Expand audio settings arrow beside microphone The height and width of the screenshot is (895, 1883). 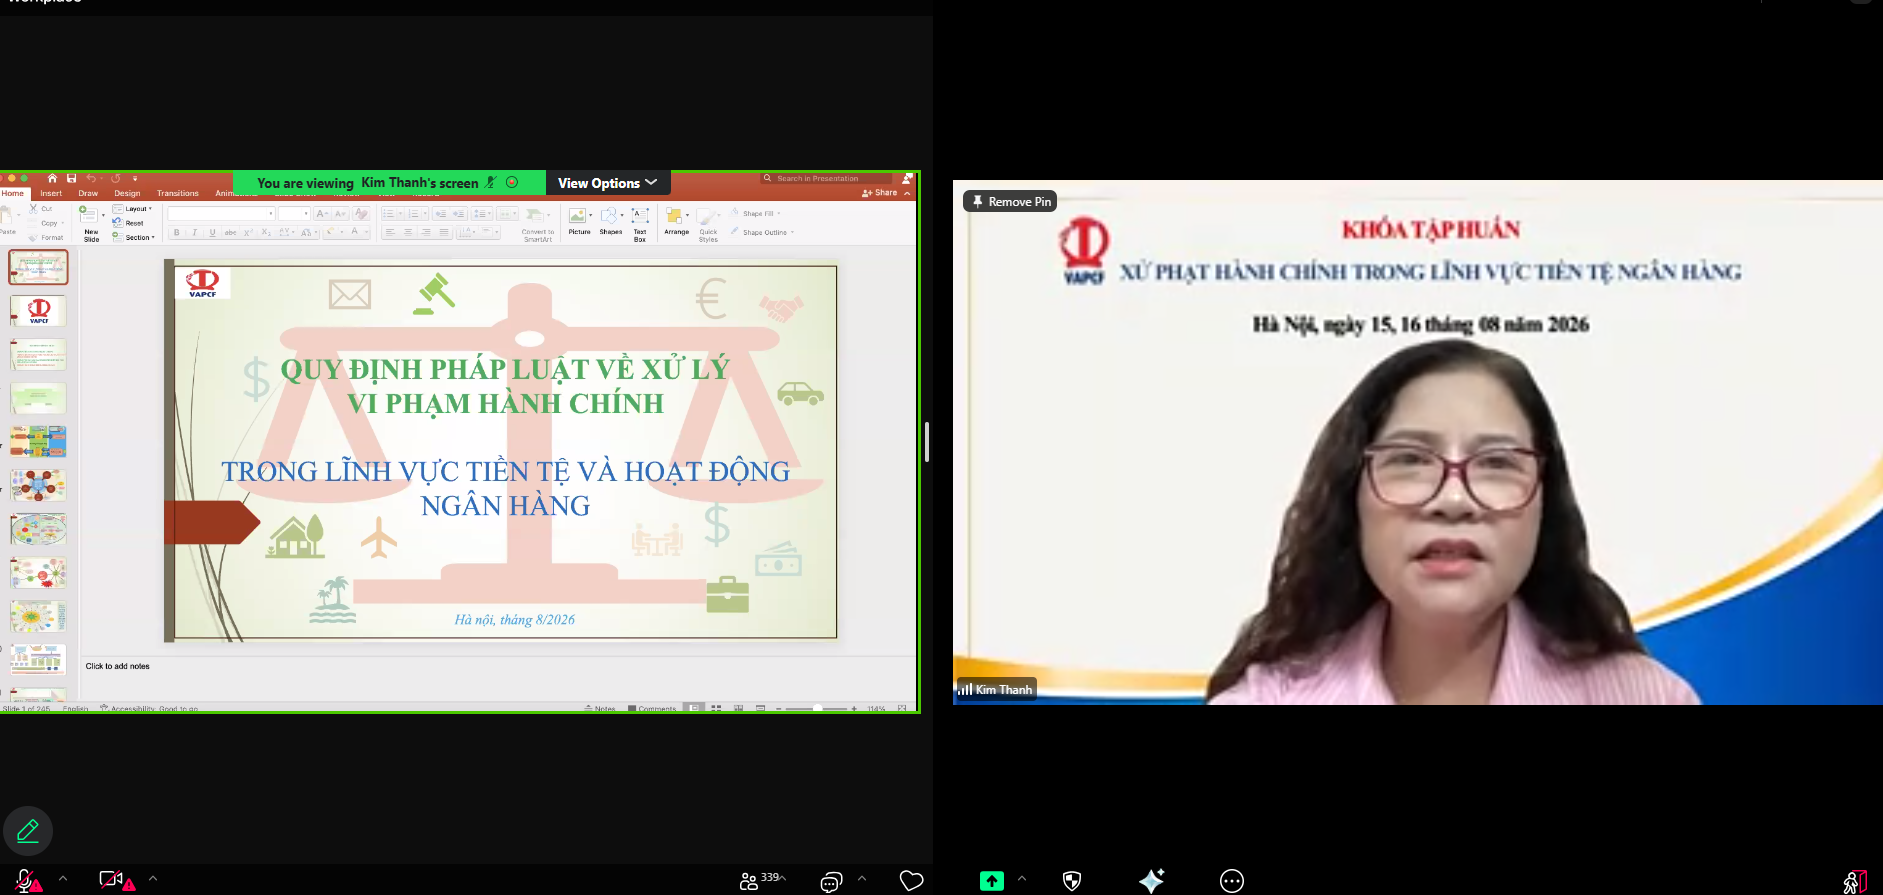(63, 879)
